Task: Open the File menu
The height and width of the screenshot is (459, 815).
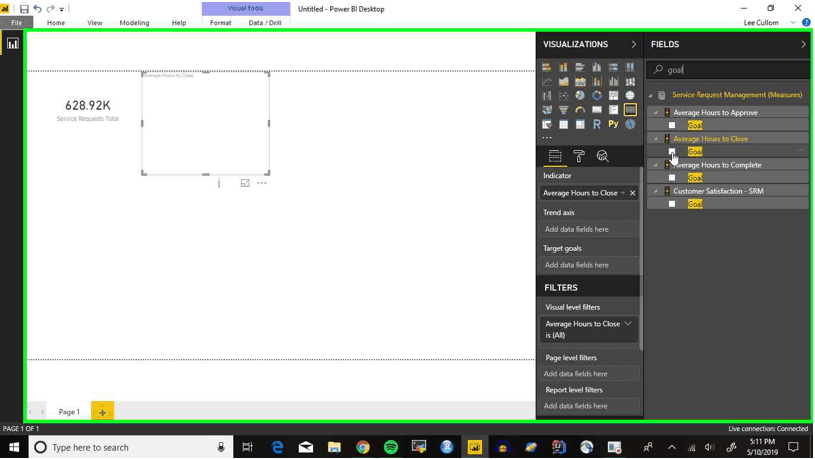Action: coord(17,23)
